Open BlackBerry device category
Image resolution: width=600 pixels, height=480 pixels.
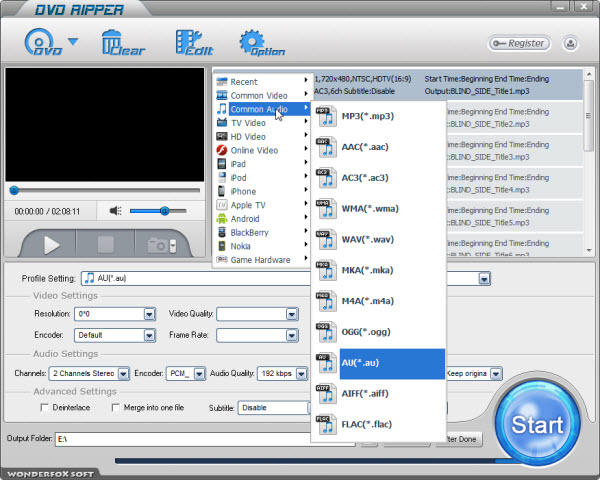[x=262, y=233]
